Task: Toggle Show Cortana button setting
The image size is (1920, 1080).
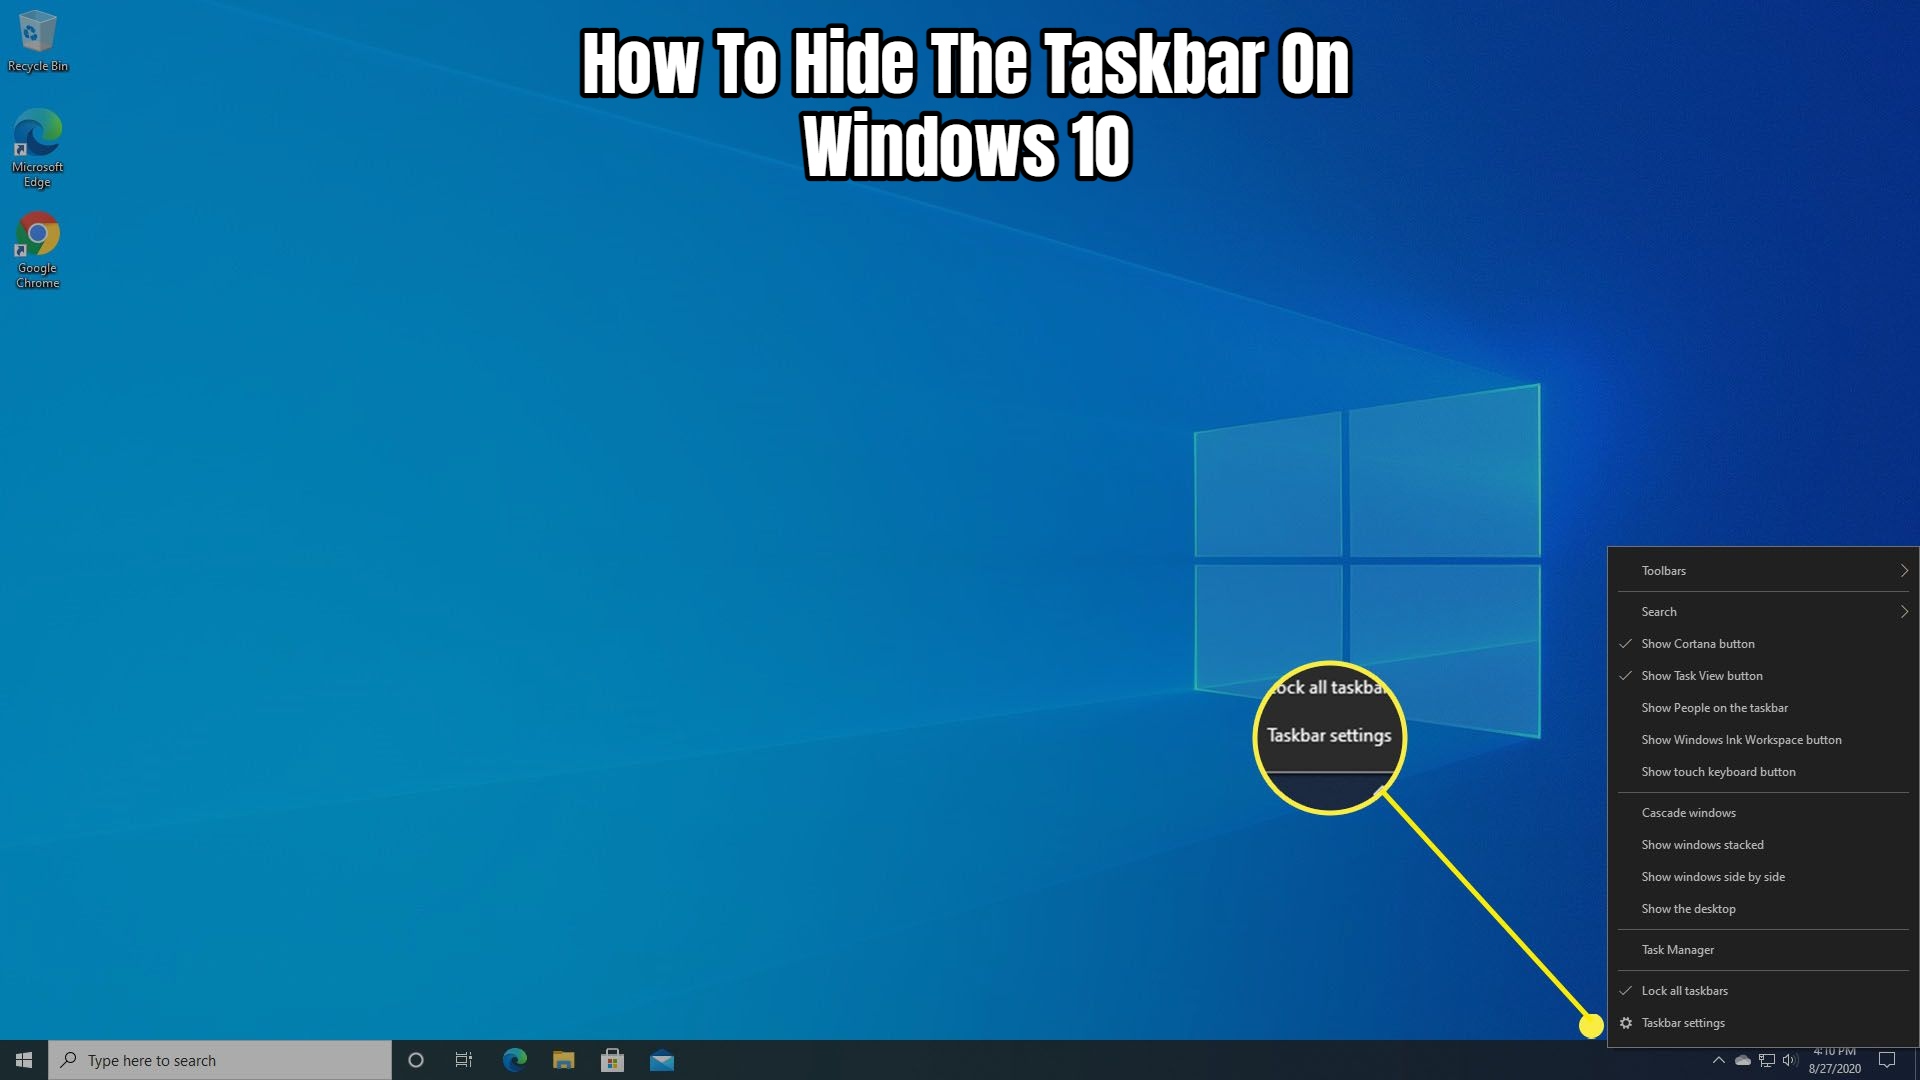Action: click(1698, 642)
